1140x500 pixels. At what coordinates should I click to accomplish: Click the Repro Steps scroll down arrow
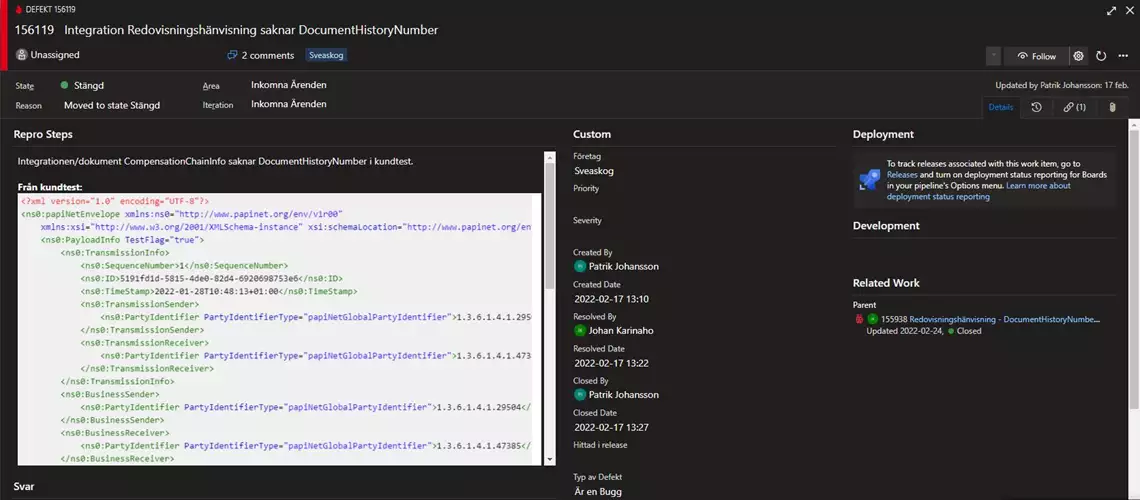point(550,459)
